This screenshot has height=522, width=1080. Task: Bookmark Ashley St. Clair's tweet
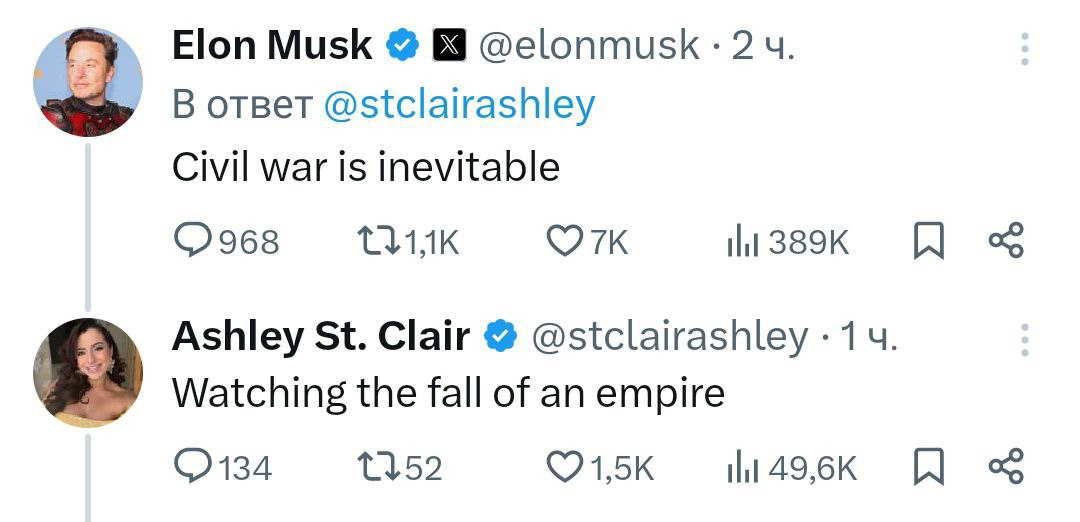point(929,467)
